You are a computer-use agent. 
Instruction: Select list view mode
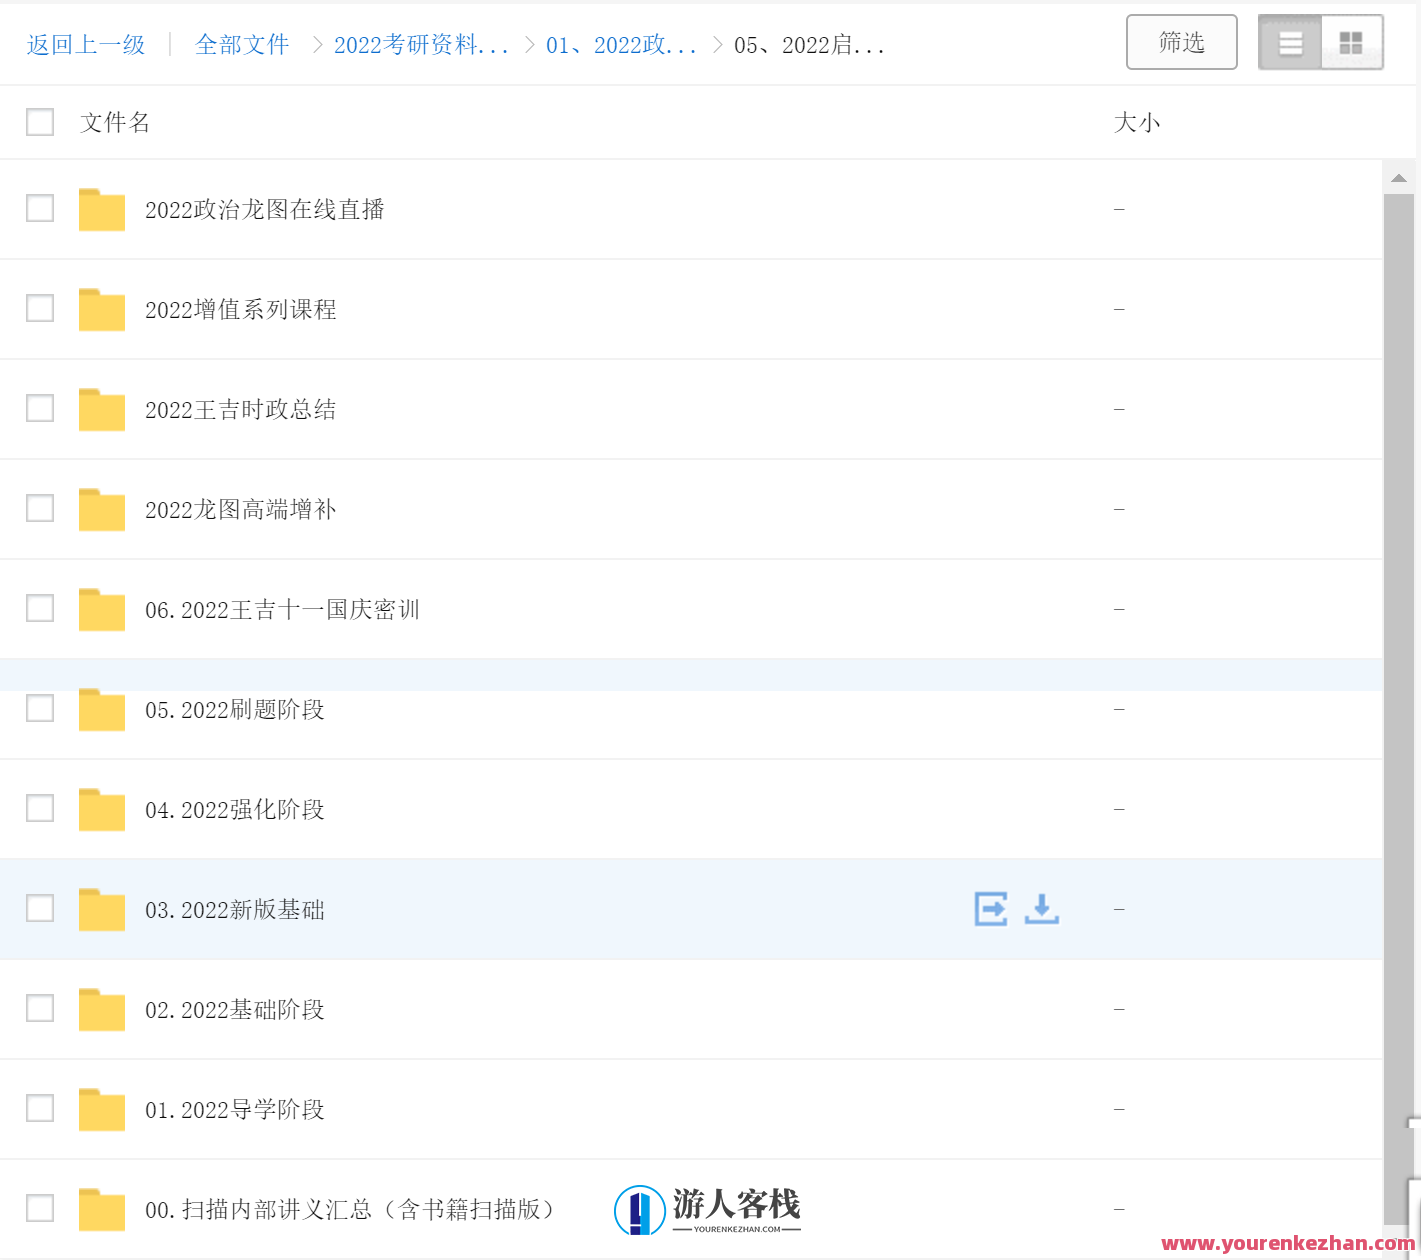tap(1289, 42)
